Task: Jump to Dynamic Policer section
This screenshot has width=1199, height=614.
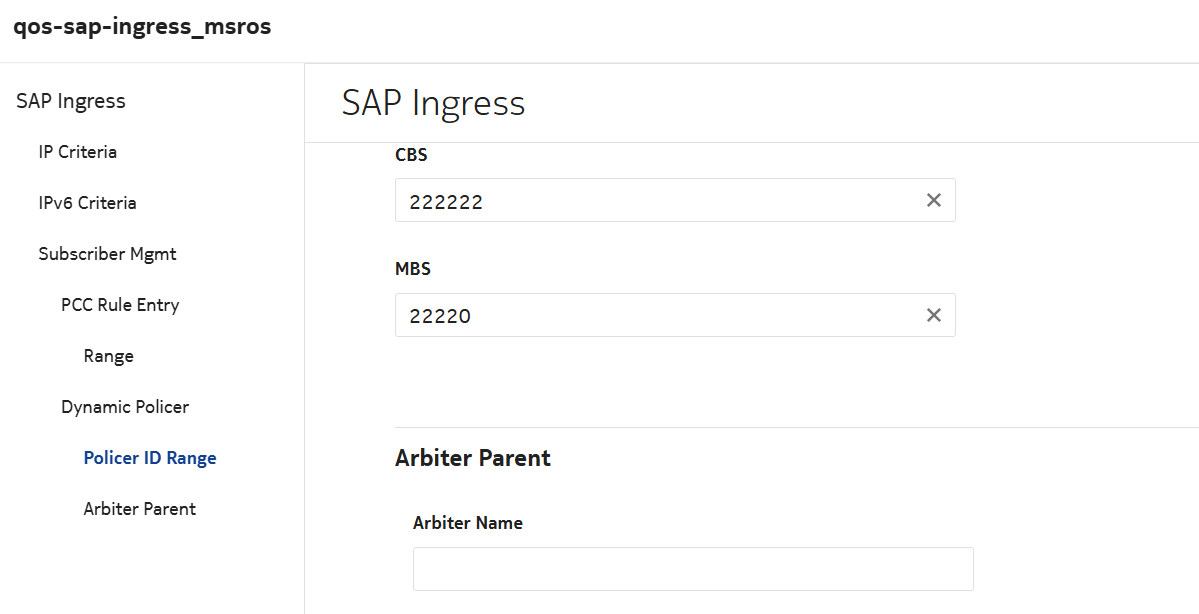Action: [125, 407]
